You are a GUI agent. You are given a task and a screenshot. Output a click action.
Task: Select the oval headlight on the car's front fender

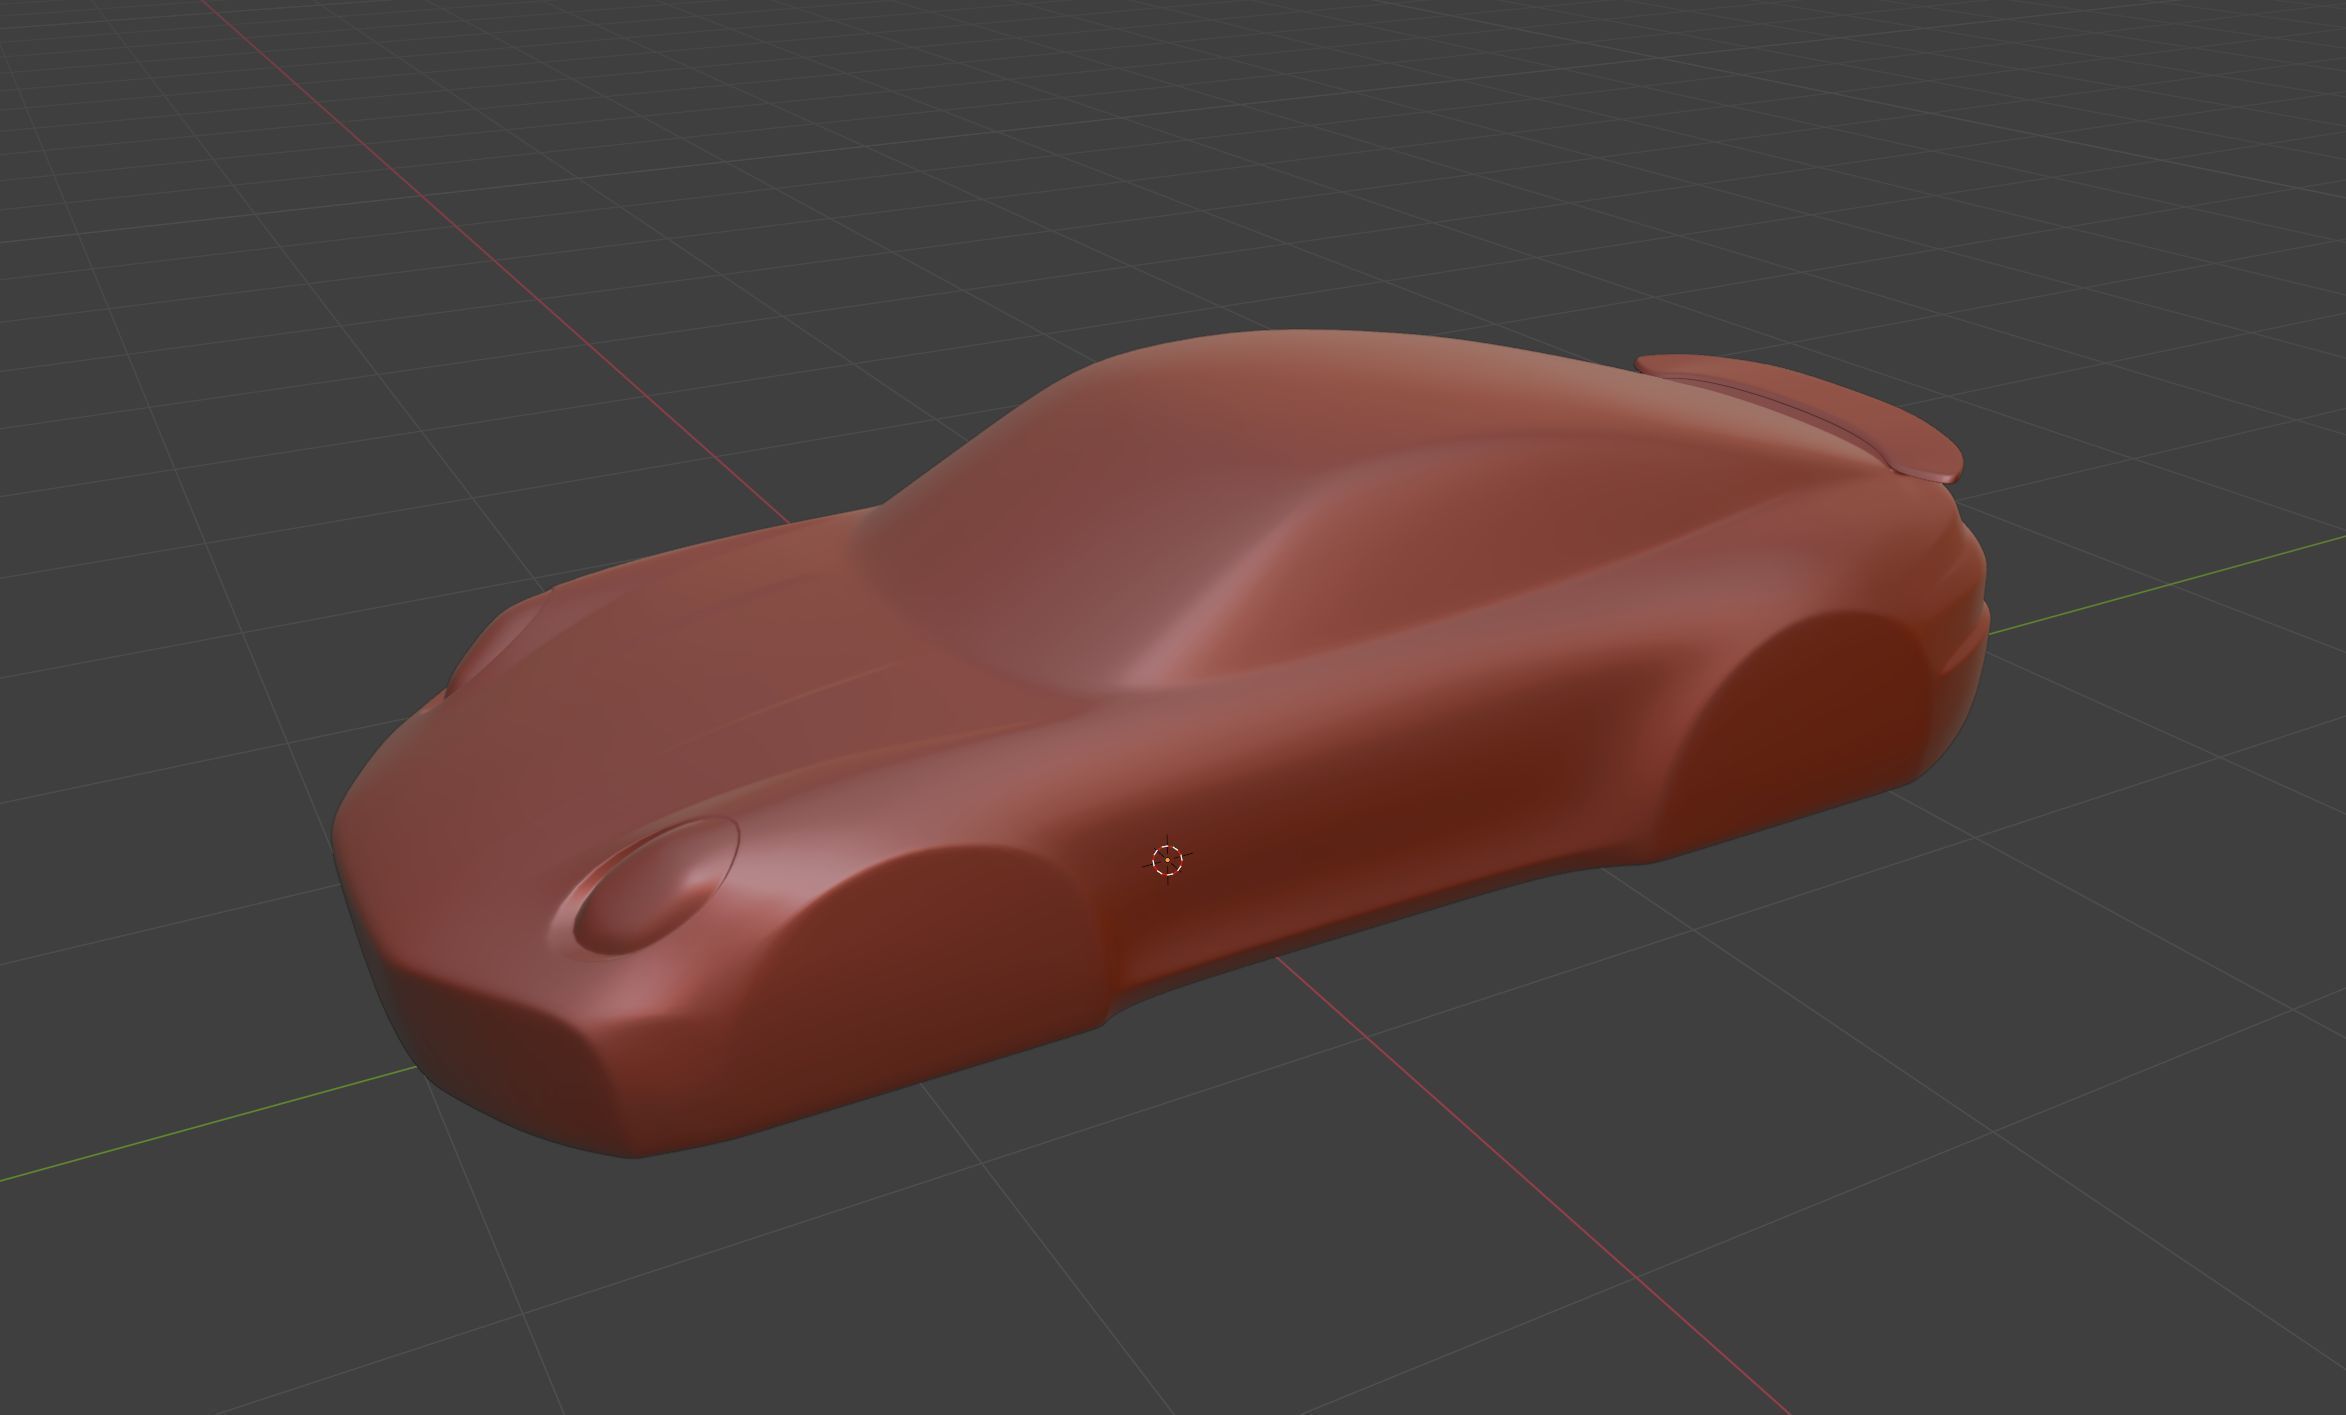pyautogui.click(x=657, y=885)
